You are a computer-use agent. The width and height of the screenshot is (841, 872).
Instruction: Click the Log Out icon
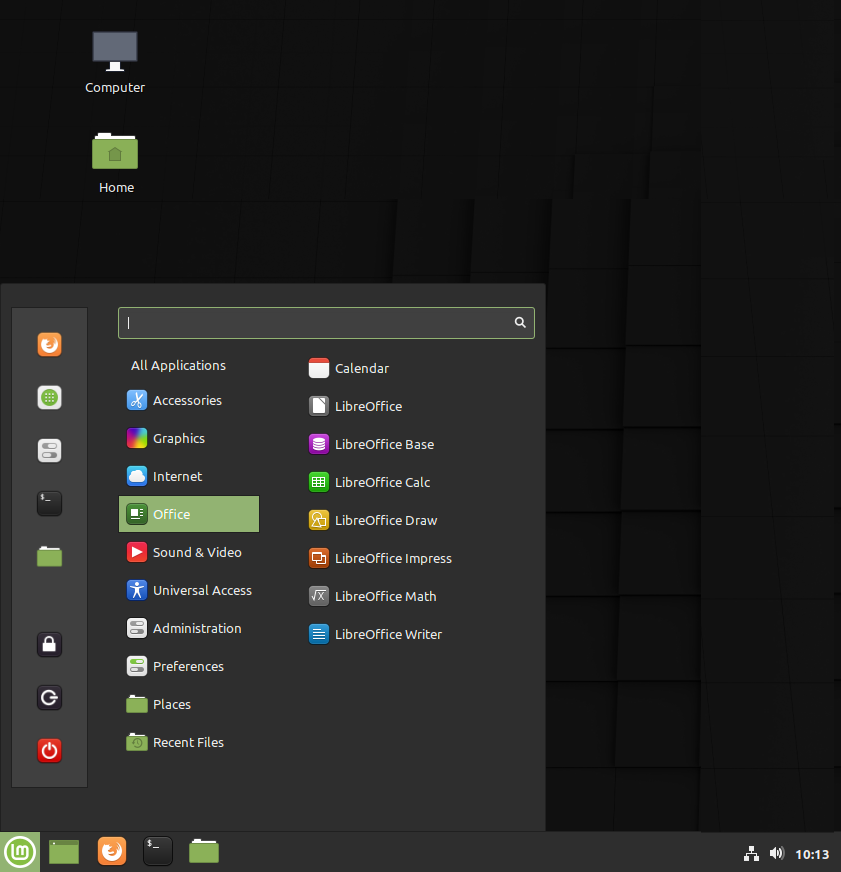pyautogui.click(x=50, y=698)
